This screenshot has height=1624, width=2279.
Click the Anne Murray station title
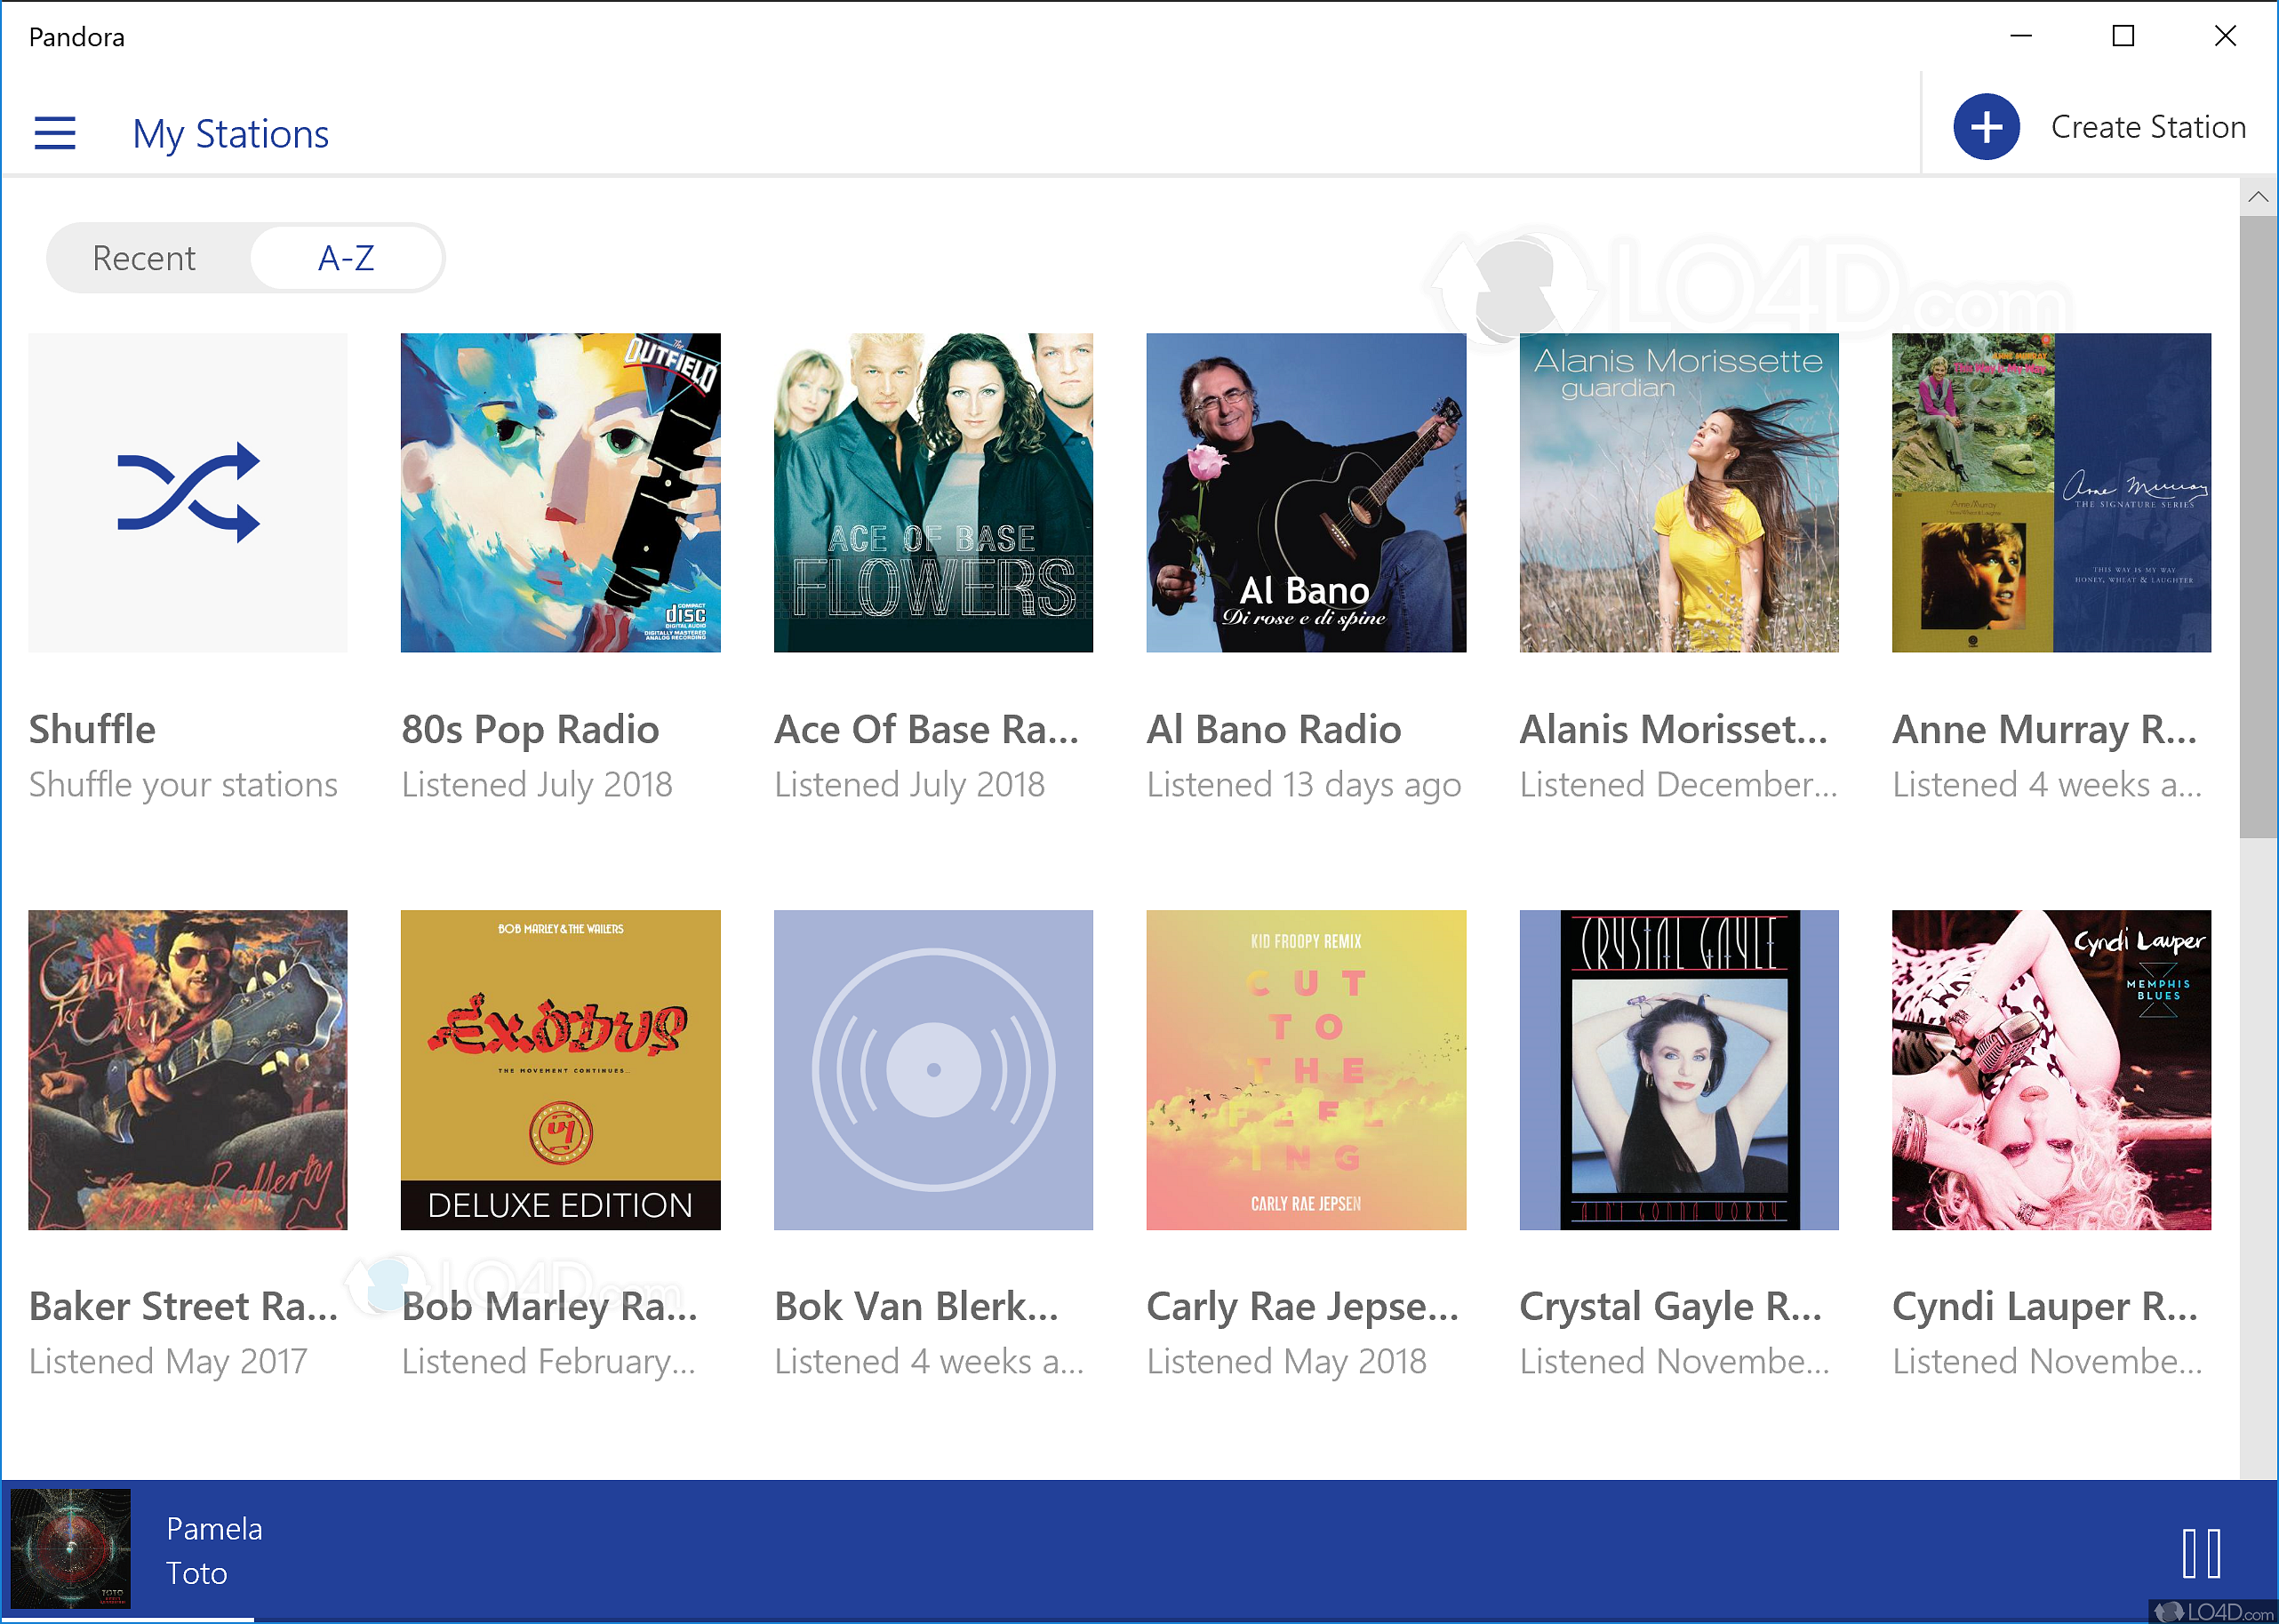pos(2045,729)
